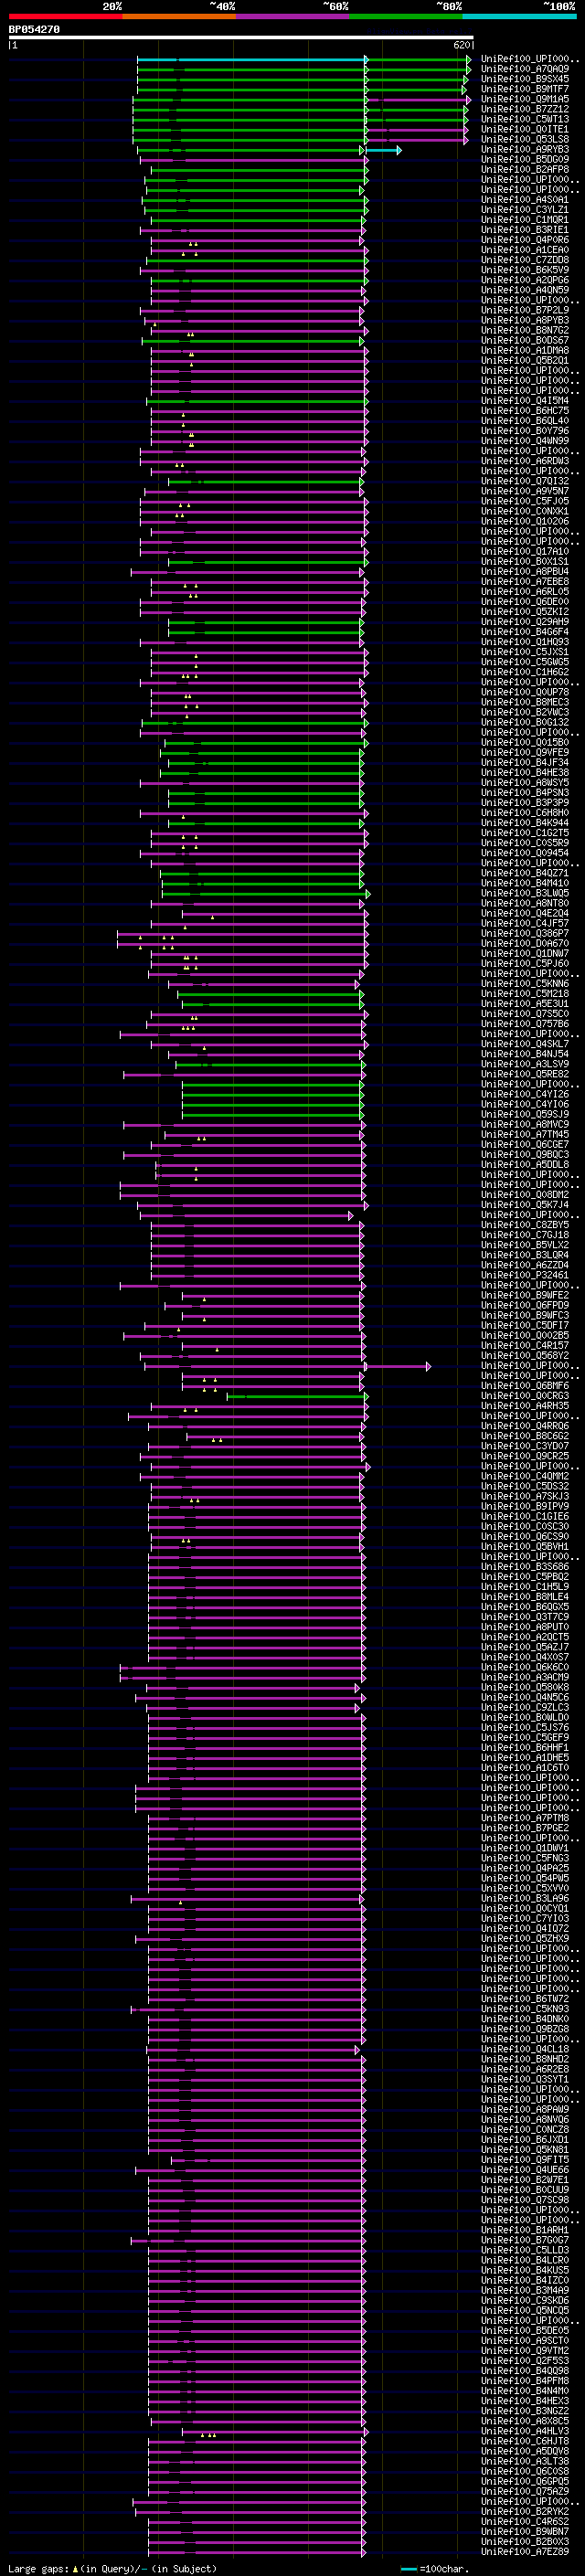585x2576 pixels.
Task: Select hit UniRef100_A8NT80
Action: coord(525,903)
